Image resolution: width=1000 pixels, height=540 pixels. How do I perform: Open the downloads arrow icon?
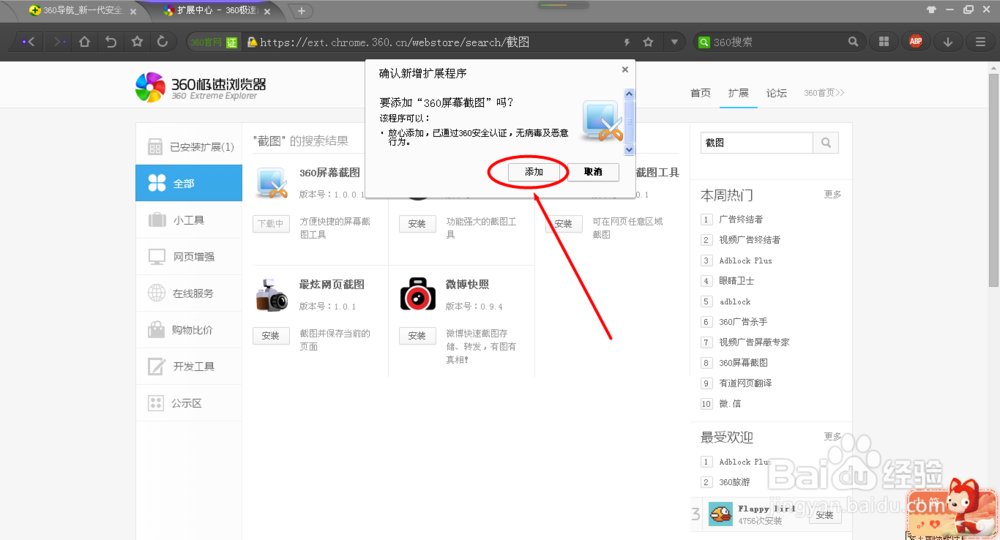point(948,42)
